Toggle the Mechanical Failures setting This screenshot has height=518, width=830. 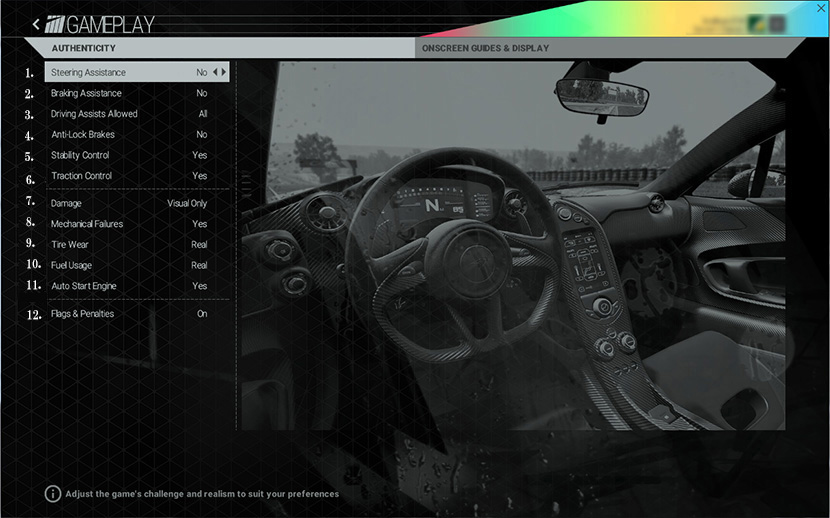137,224
